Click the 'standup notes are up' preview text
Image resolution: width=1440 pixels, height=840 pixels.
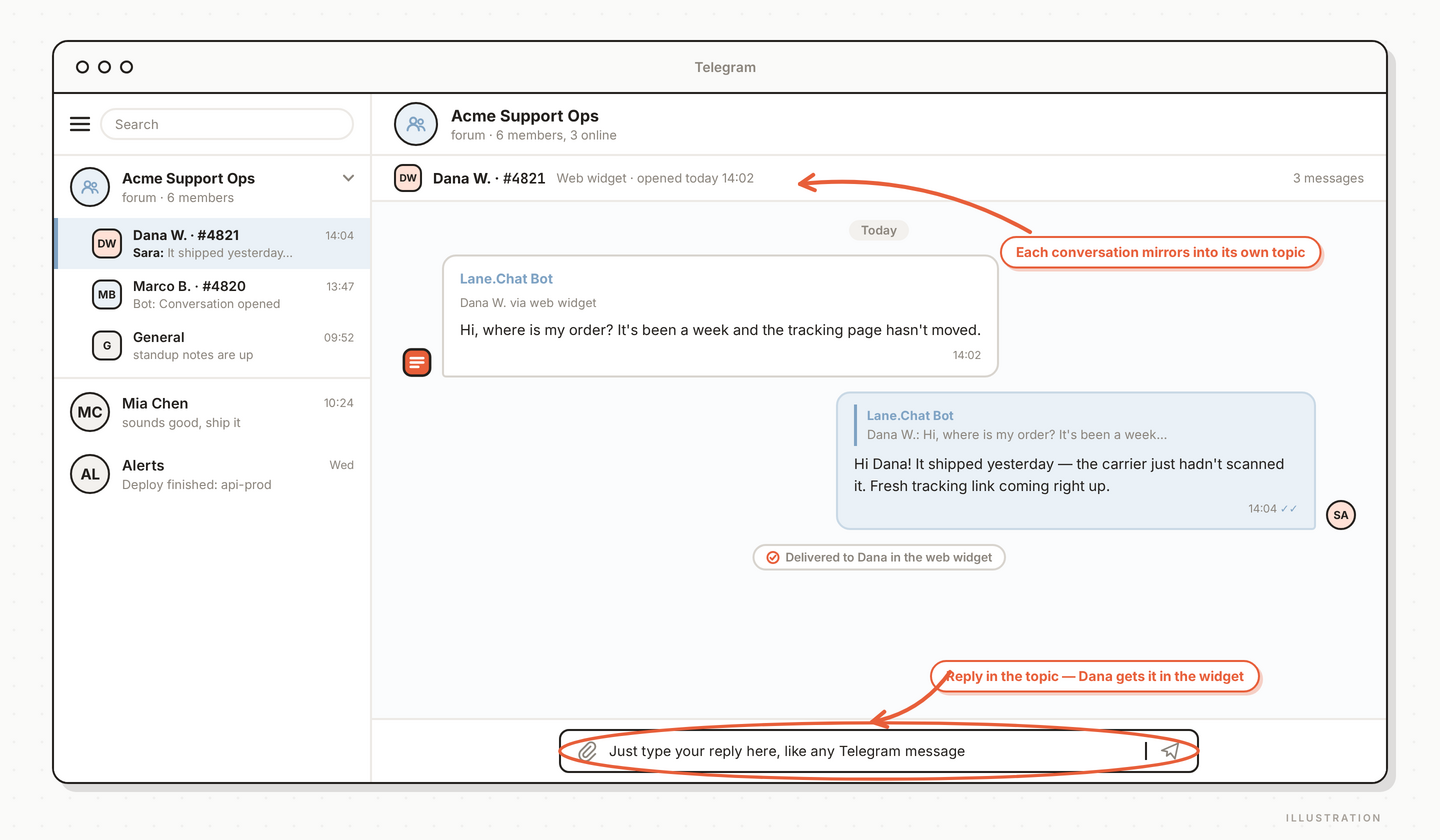(x=193, y=355)
